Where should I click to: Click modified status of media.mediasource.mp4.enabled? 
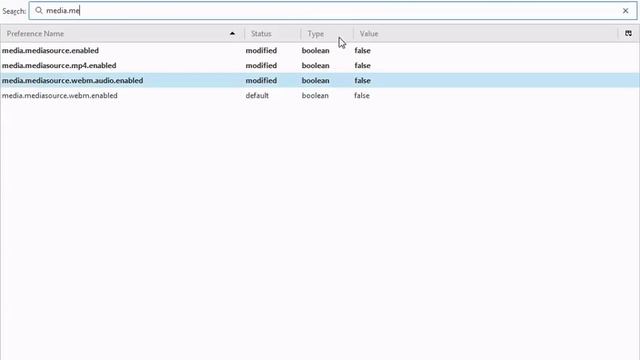click(x=261, y=66)
